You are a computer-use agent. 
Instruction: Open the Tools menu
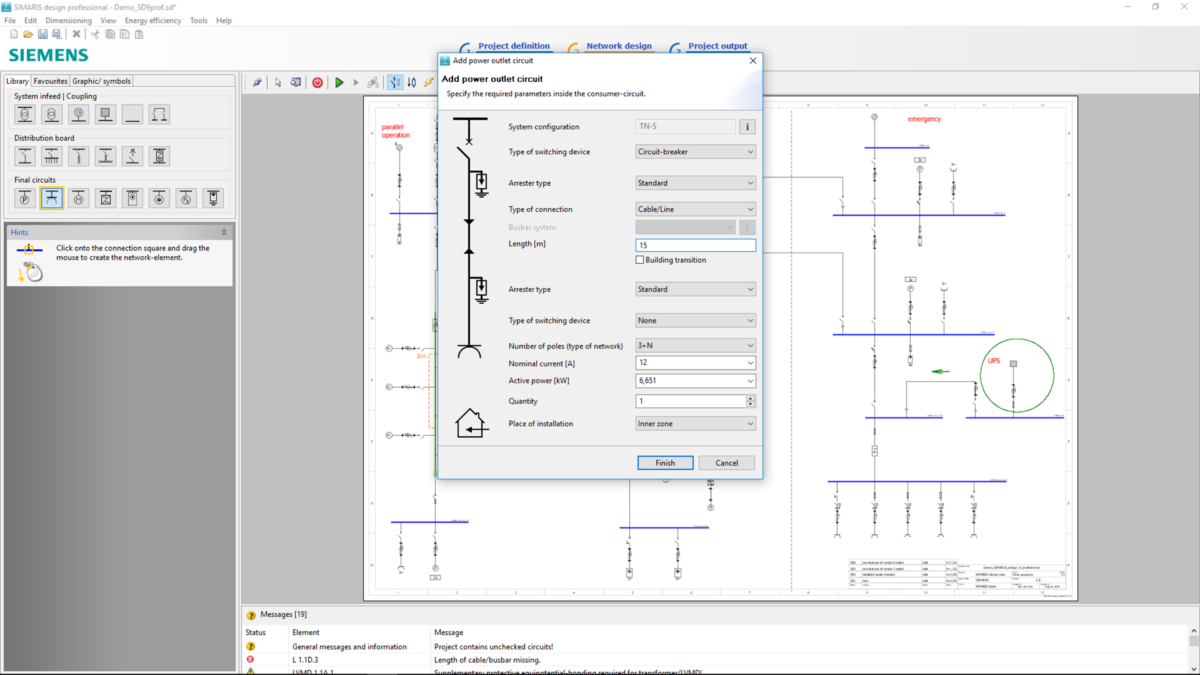[x=199, y=20]
